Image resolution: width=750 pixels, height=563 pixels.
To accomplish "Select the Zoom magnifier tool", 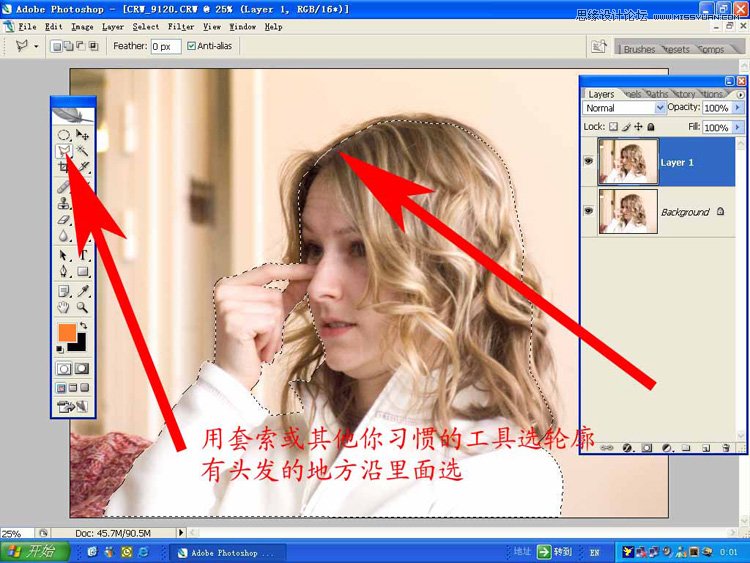I will (83, 308).
